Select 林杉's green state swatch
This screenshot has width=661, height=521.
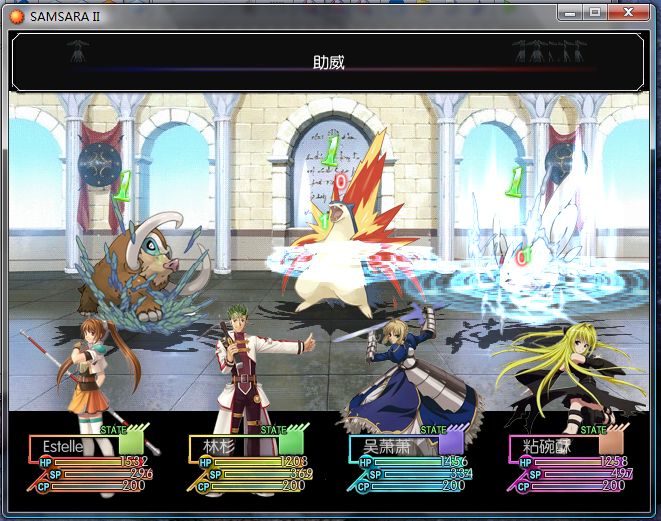pos(291,443)
